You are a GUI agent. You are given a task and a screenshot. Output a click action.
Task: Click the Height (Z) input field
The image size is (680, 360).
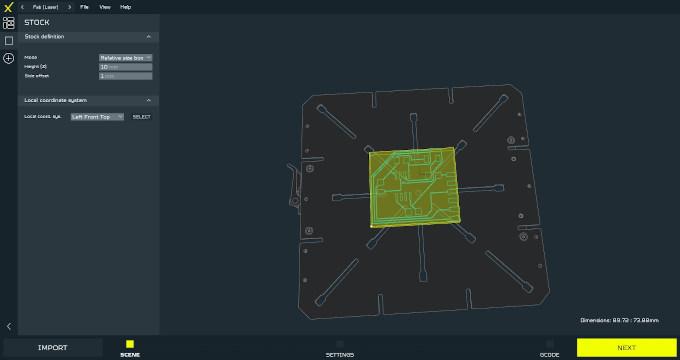point(125,67)
